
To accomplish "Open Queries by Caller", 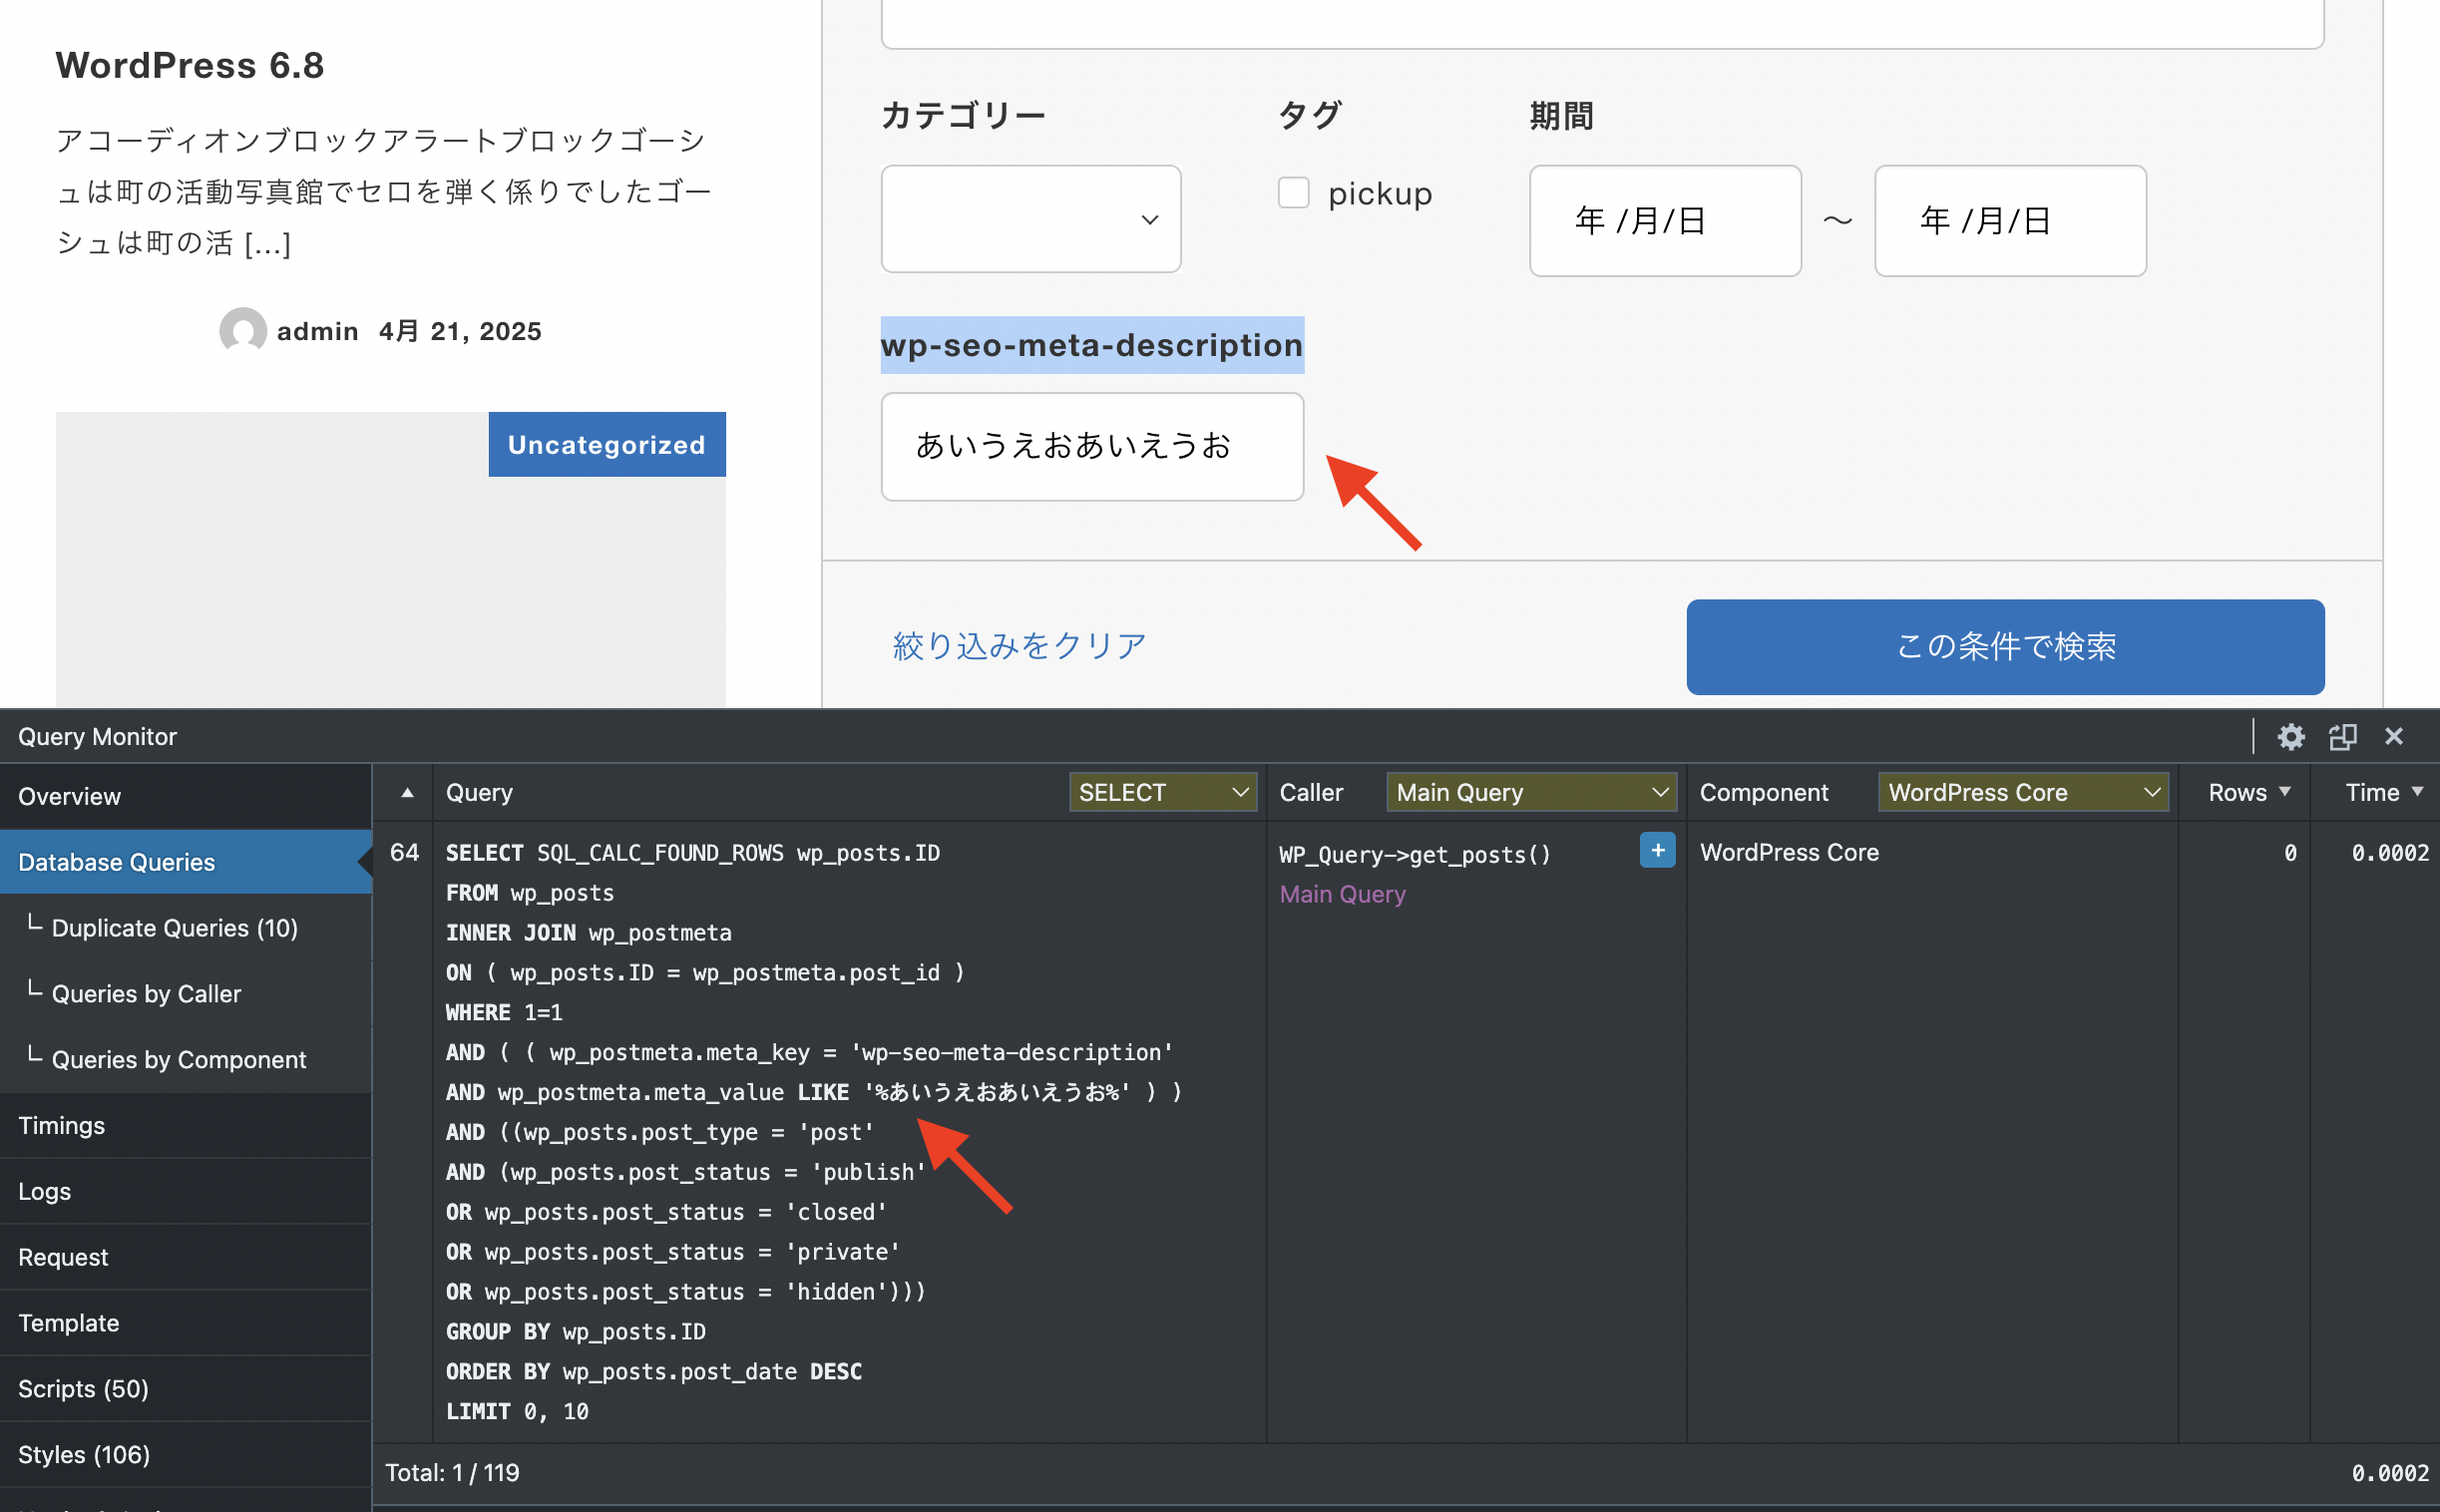I will click(186, 994).
